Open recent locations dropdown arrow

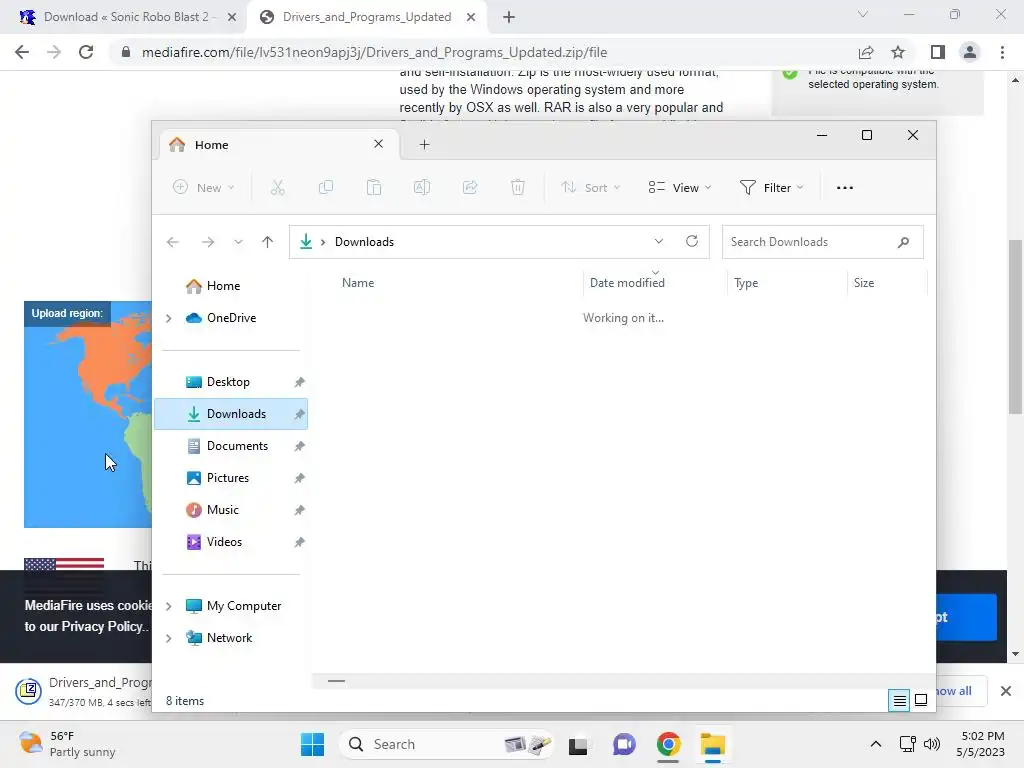coord(238,242)
